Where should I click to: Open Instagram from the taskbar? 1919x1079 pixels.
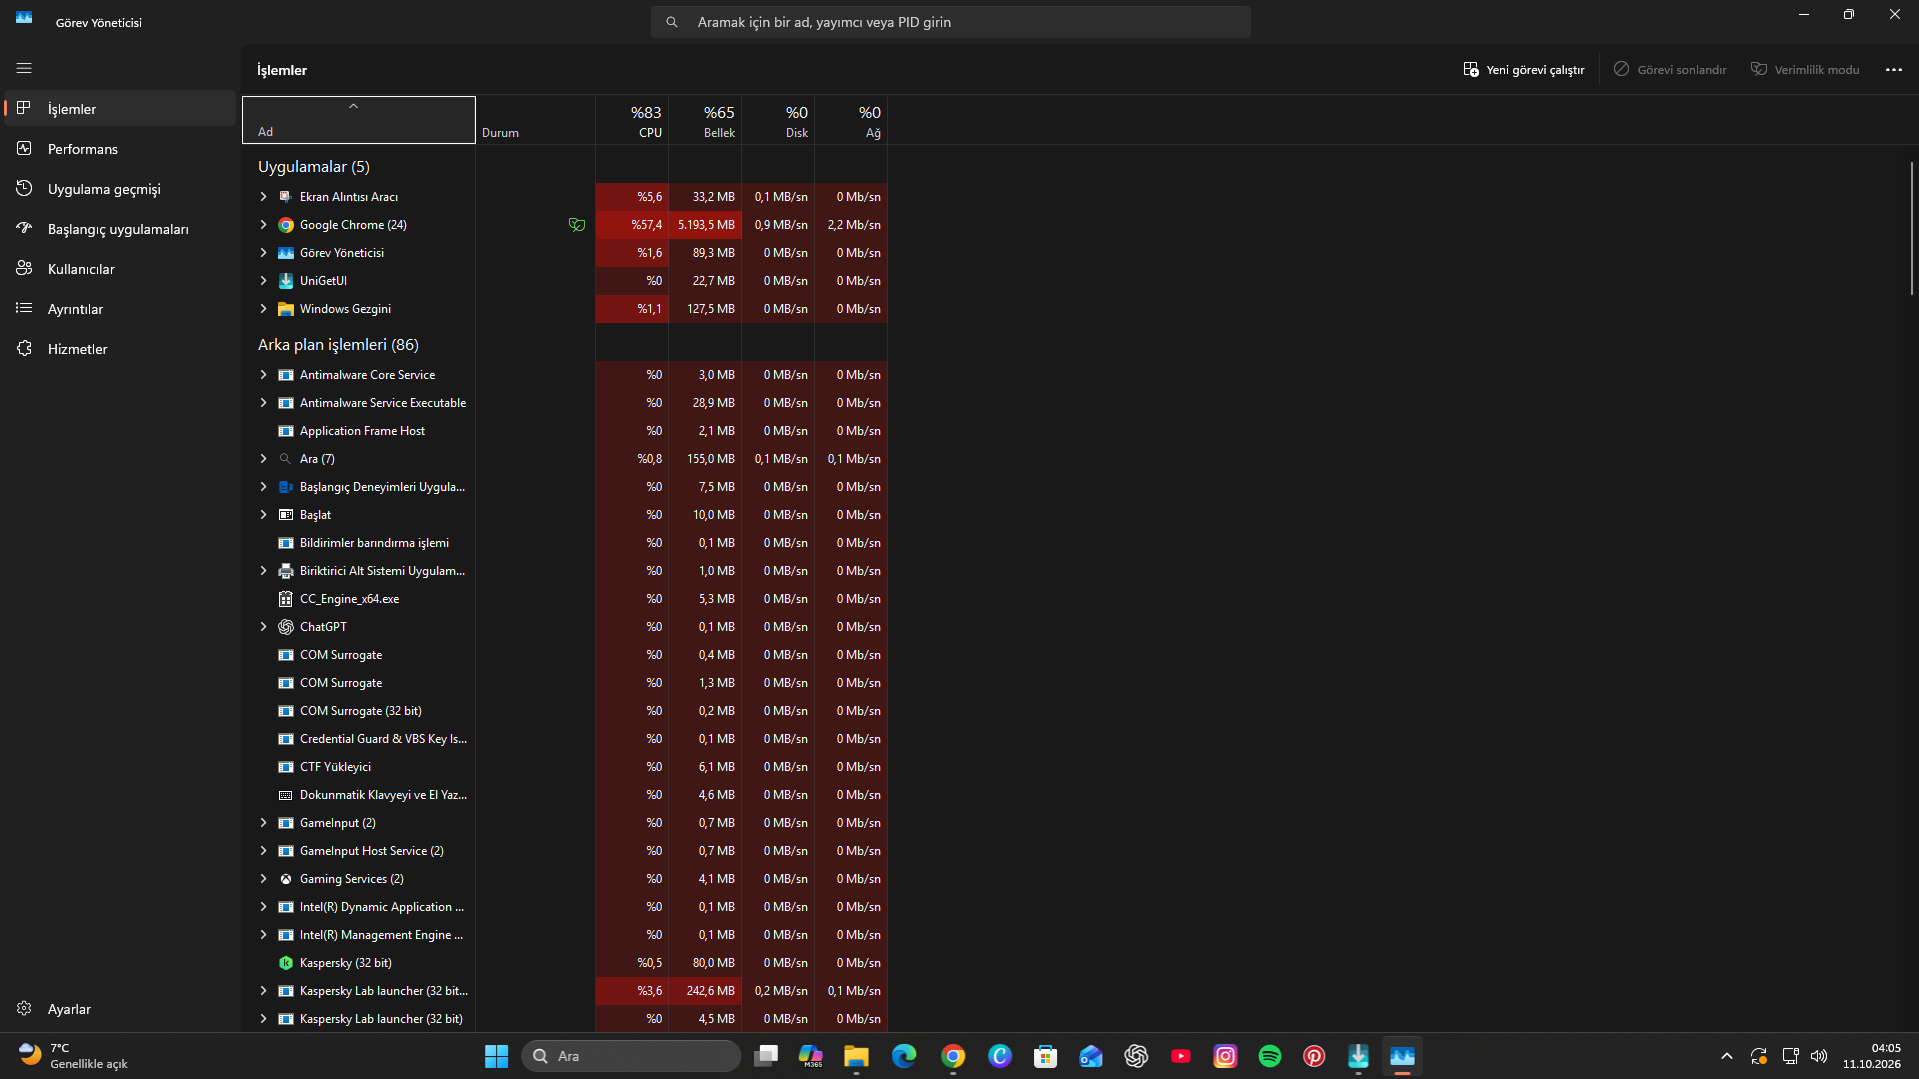(1225, 1056)
